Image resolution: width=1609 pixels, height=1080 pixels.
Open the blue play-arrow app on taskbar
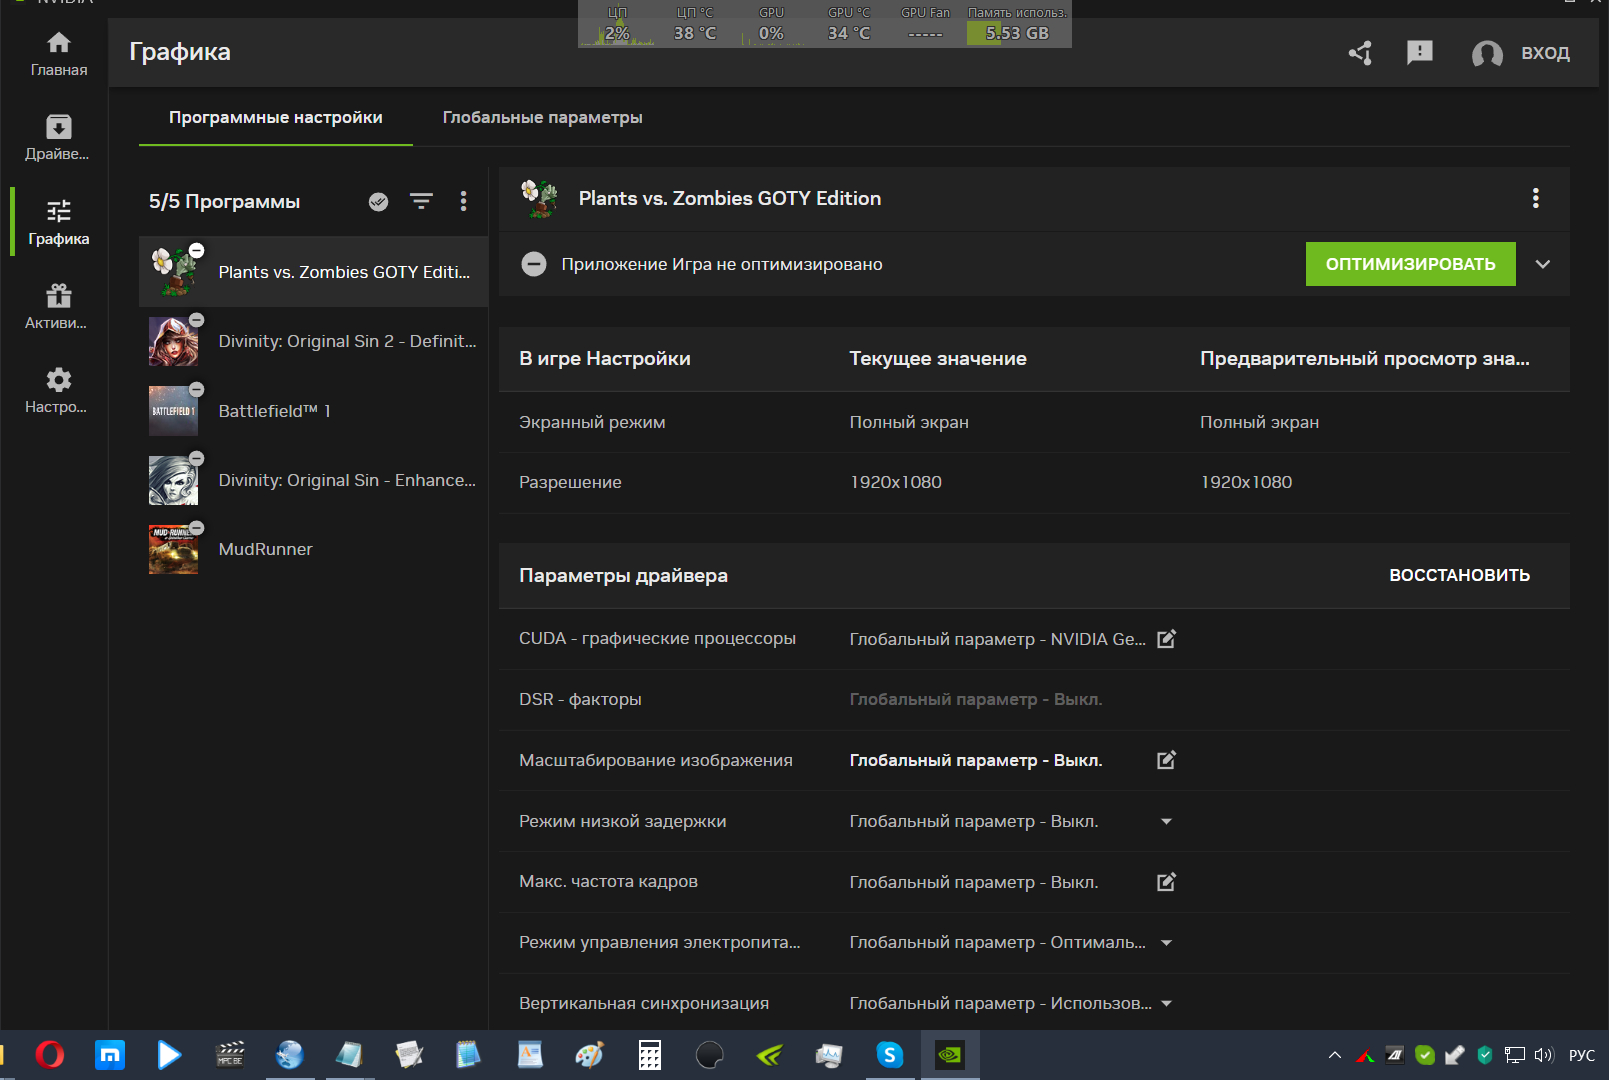point(170,1055)
